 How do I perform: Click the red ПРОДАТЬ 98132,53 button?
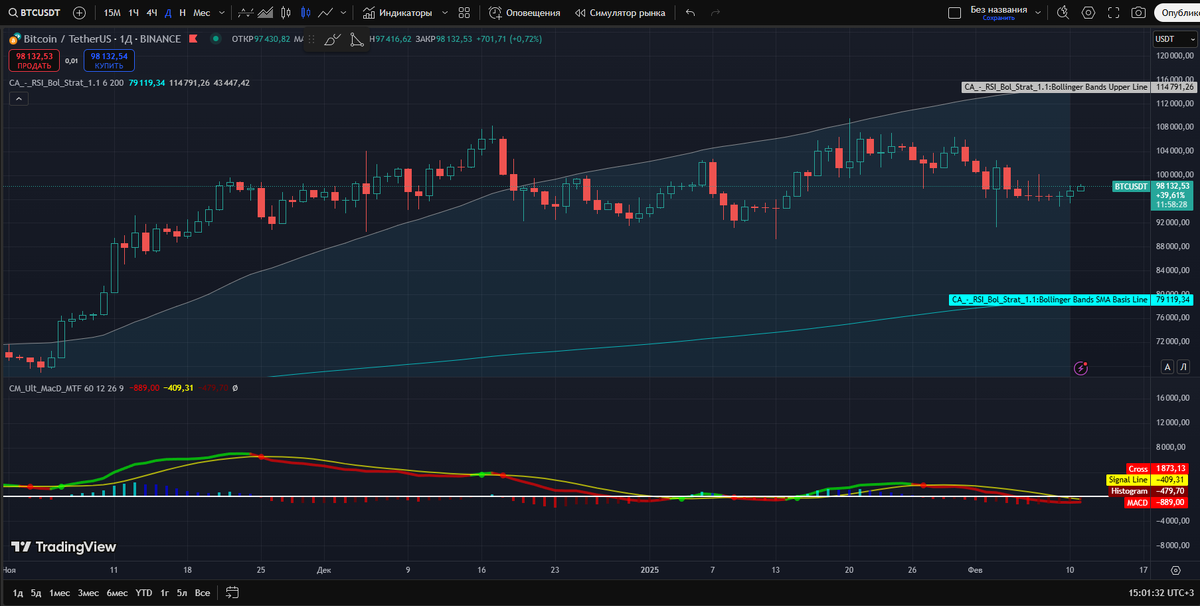pyautogui.click(x=34, y=61)
